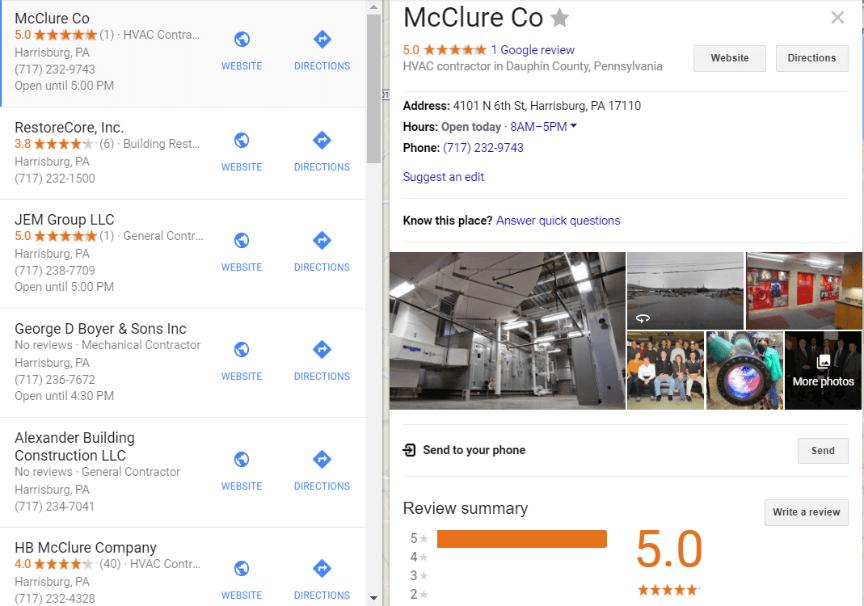Click the Directions button in details panel
The width and height of the screenshot is (864, 606).
812,58
